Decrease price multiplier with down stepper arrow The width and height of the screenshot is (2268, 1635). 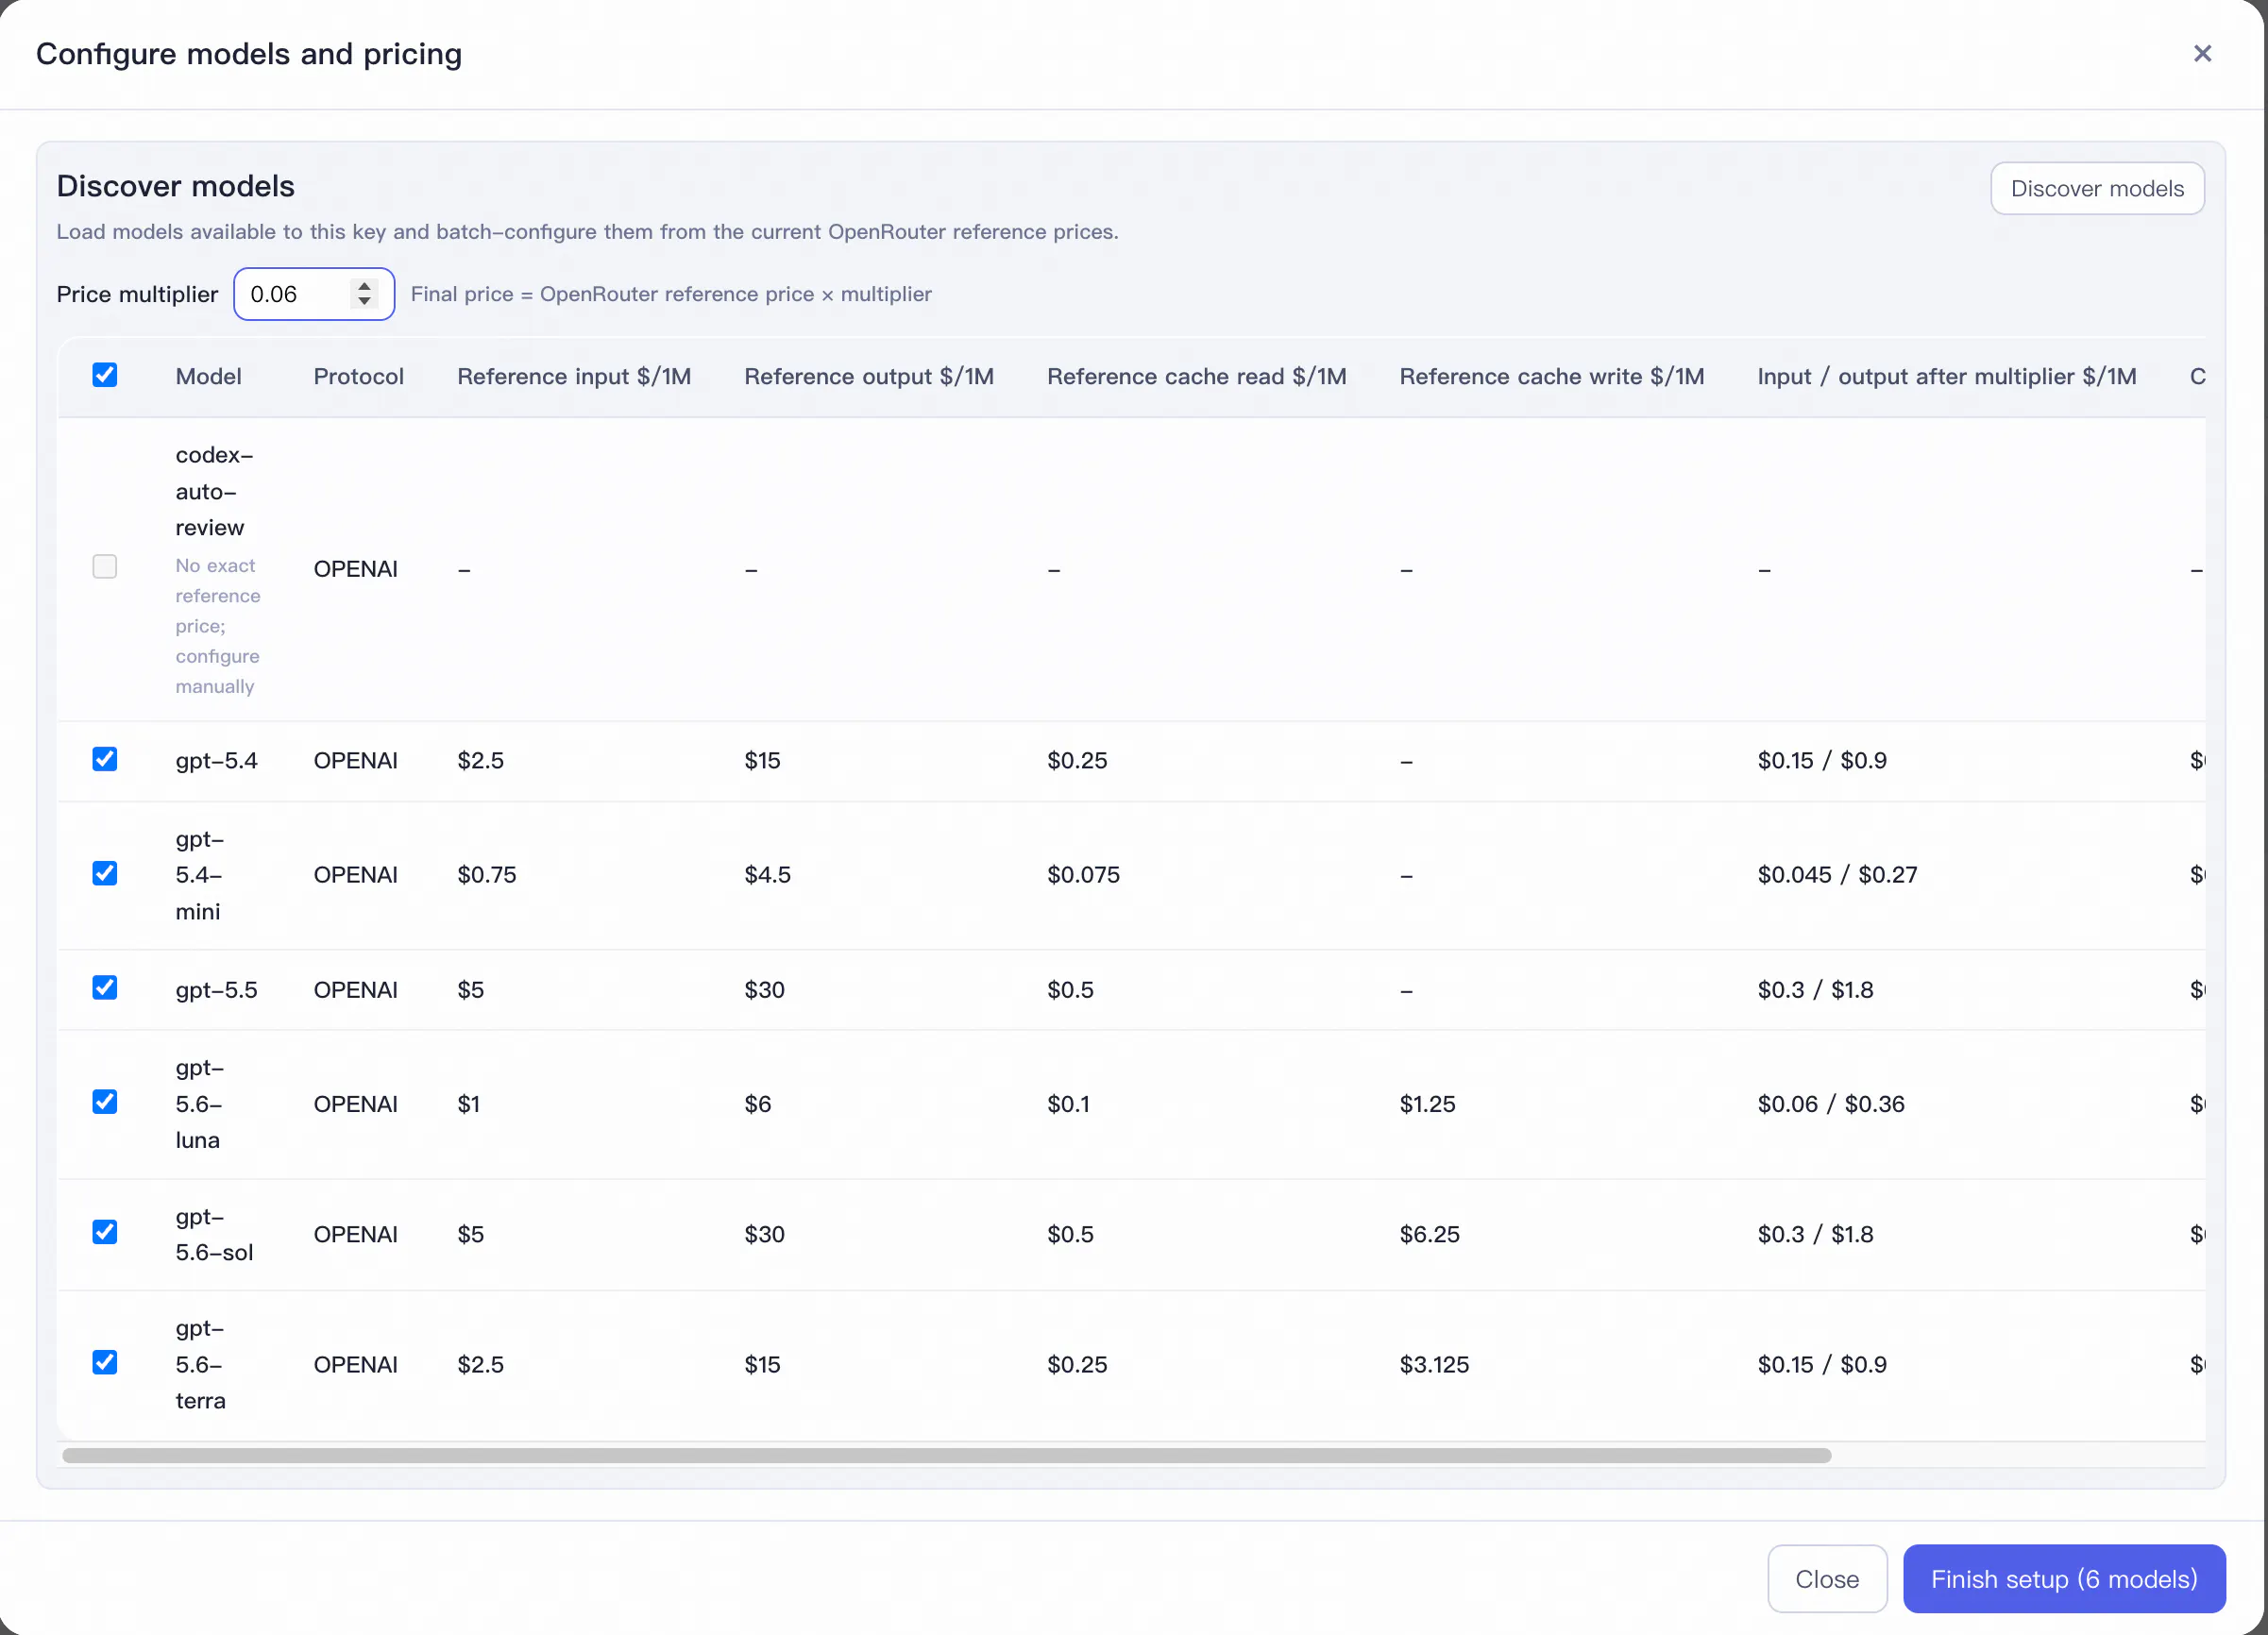tap(365, 301)
